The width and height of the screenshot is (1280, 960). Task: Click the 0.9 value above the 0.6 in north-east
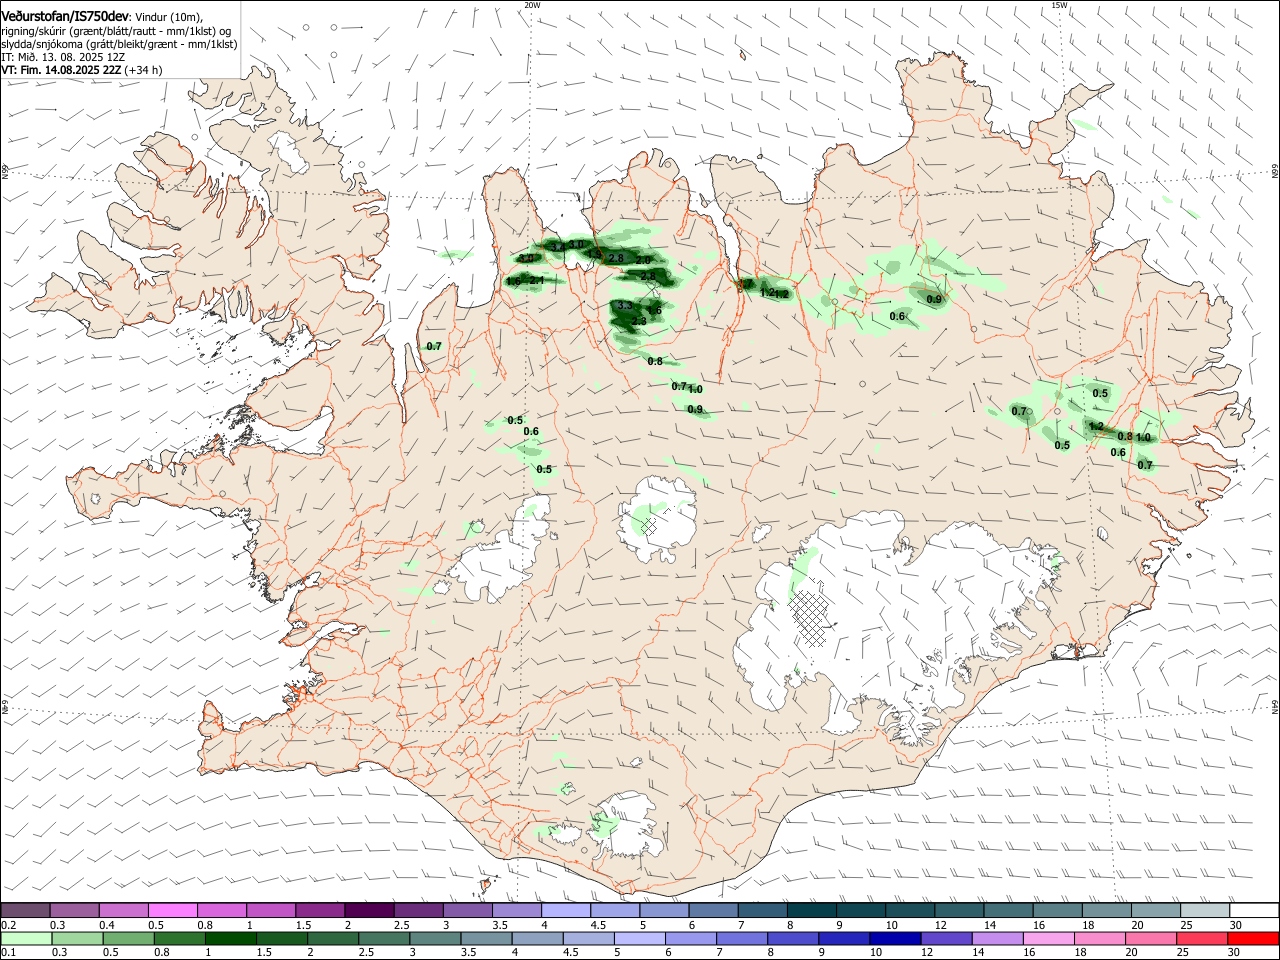[x=934, y=299]
